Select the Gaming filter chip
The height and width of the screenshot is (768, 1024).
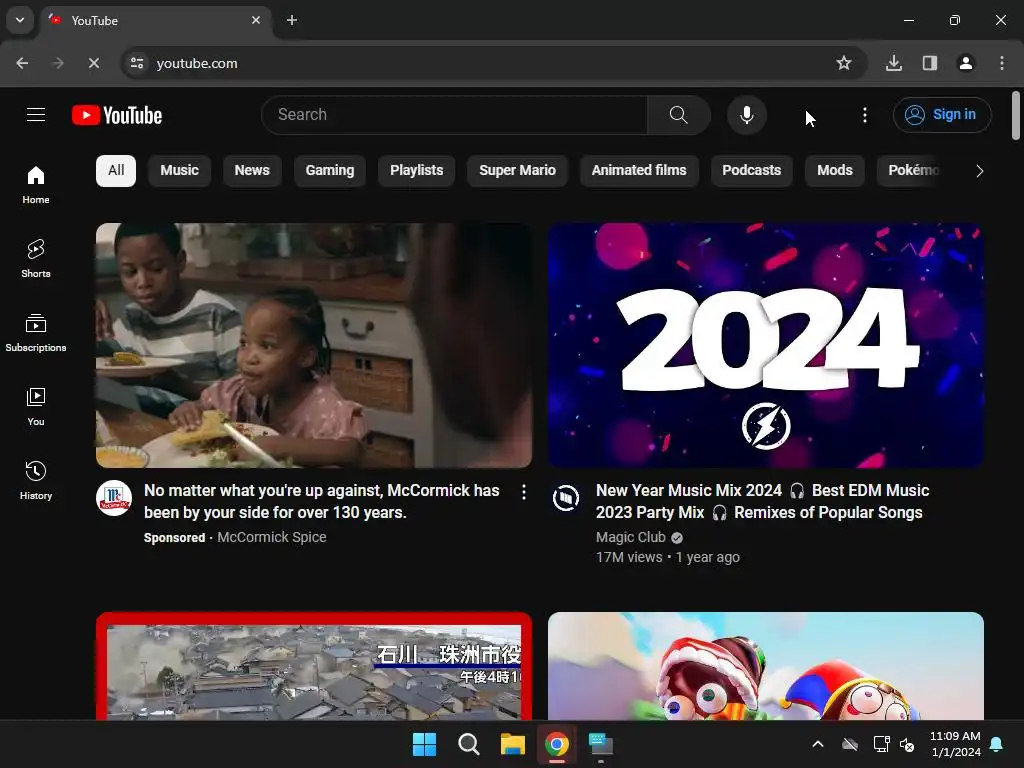pyautogui.click(x=330, y=170)
